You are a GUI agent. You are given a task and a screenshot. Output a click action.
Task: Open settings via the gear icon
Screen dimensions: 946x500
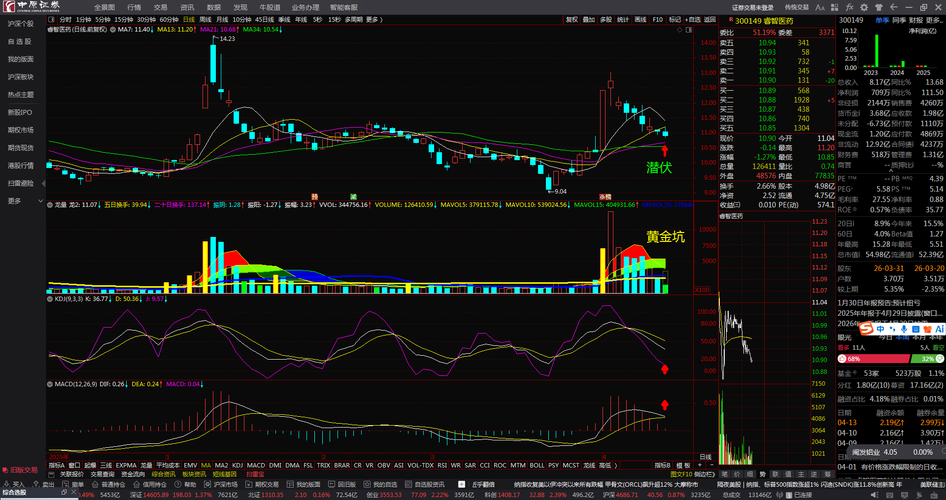click(x=864, y=8)
